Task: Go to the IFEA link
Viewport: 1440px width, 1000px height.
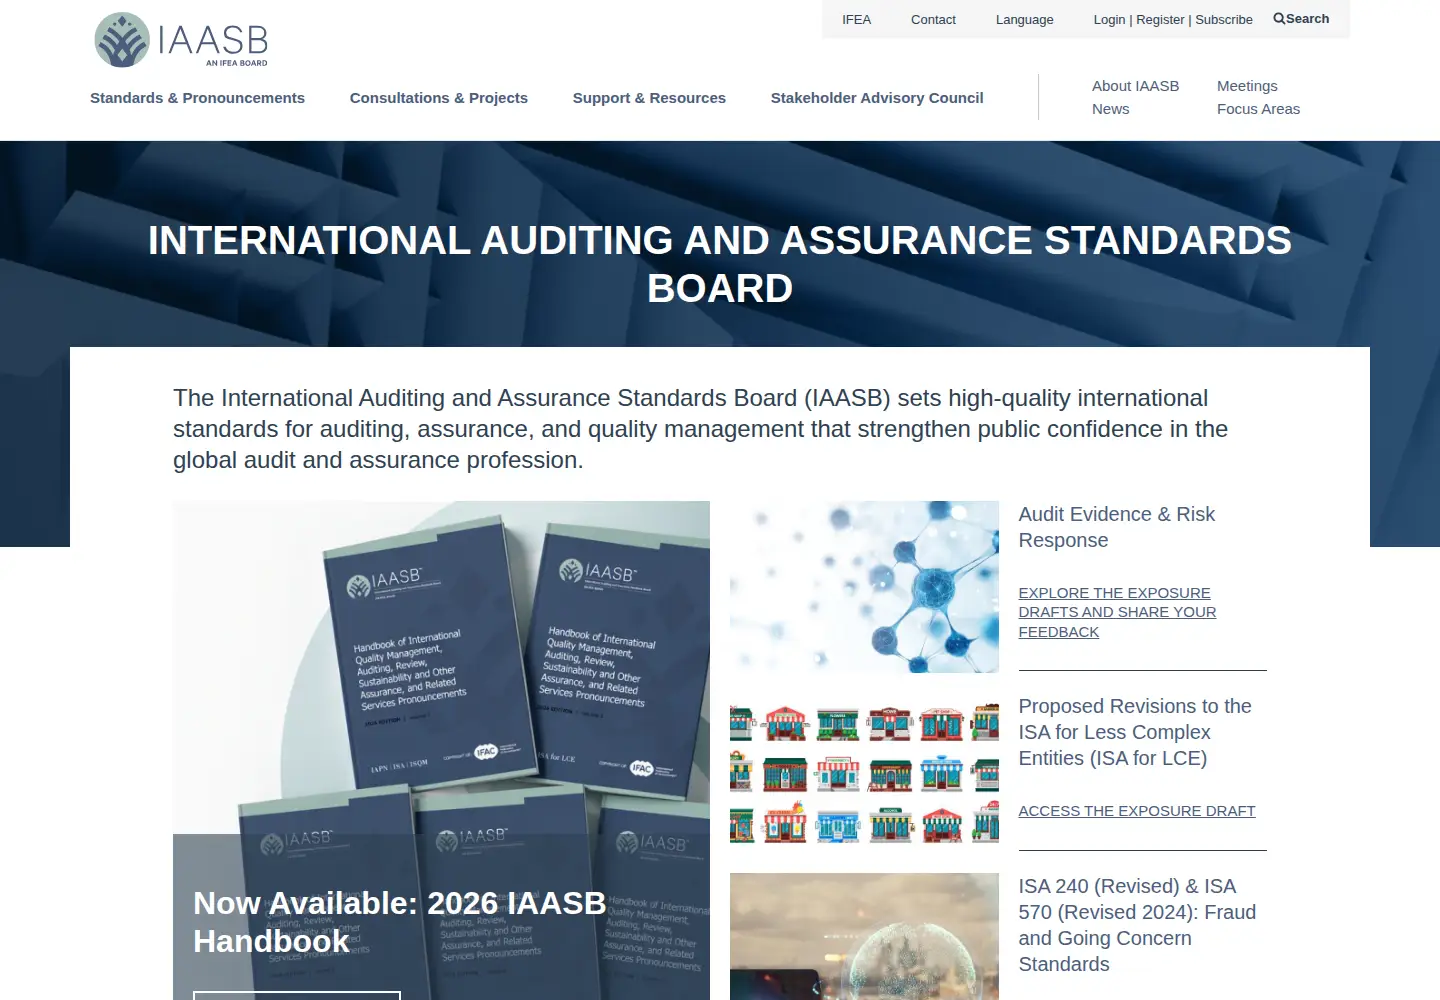Action: (857, 20)
